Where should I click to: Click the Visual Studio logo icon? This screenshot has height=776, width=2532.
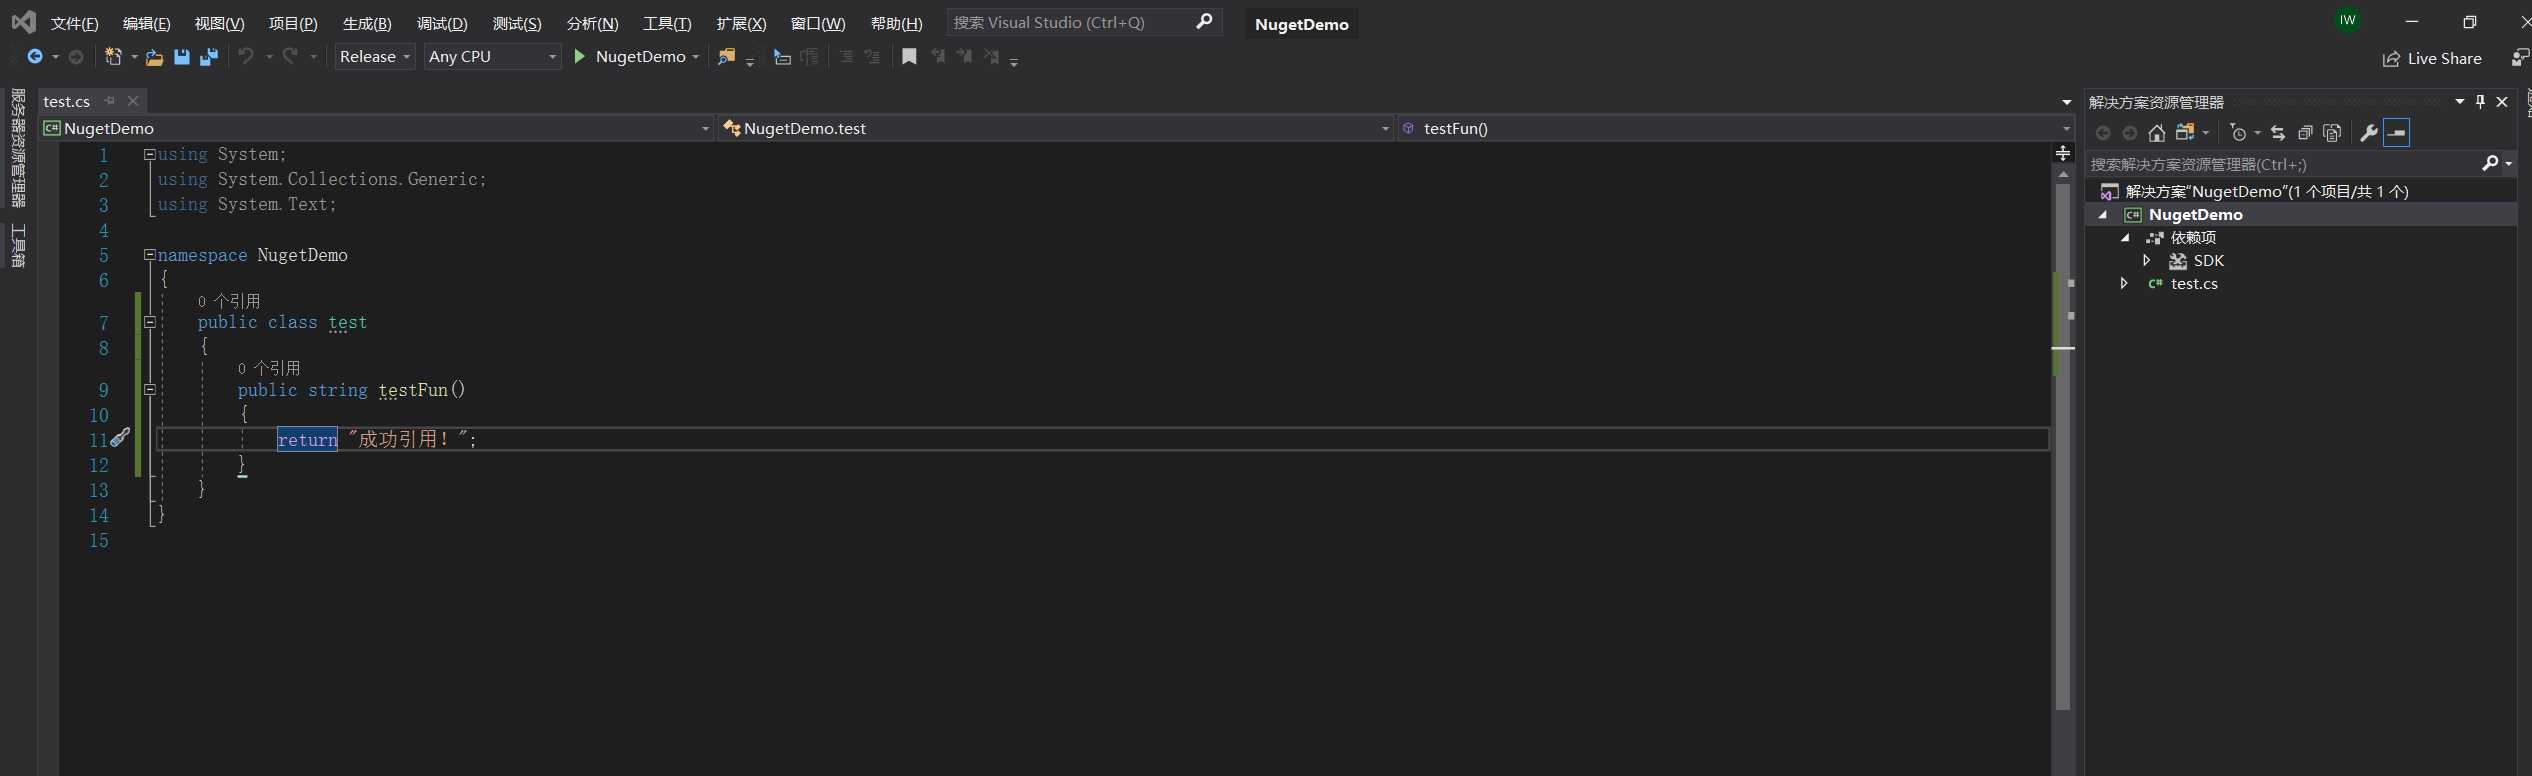click(x=23, y=22)
